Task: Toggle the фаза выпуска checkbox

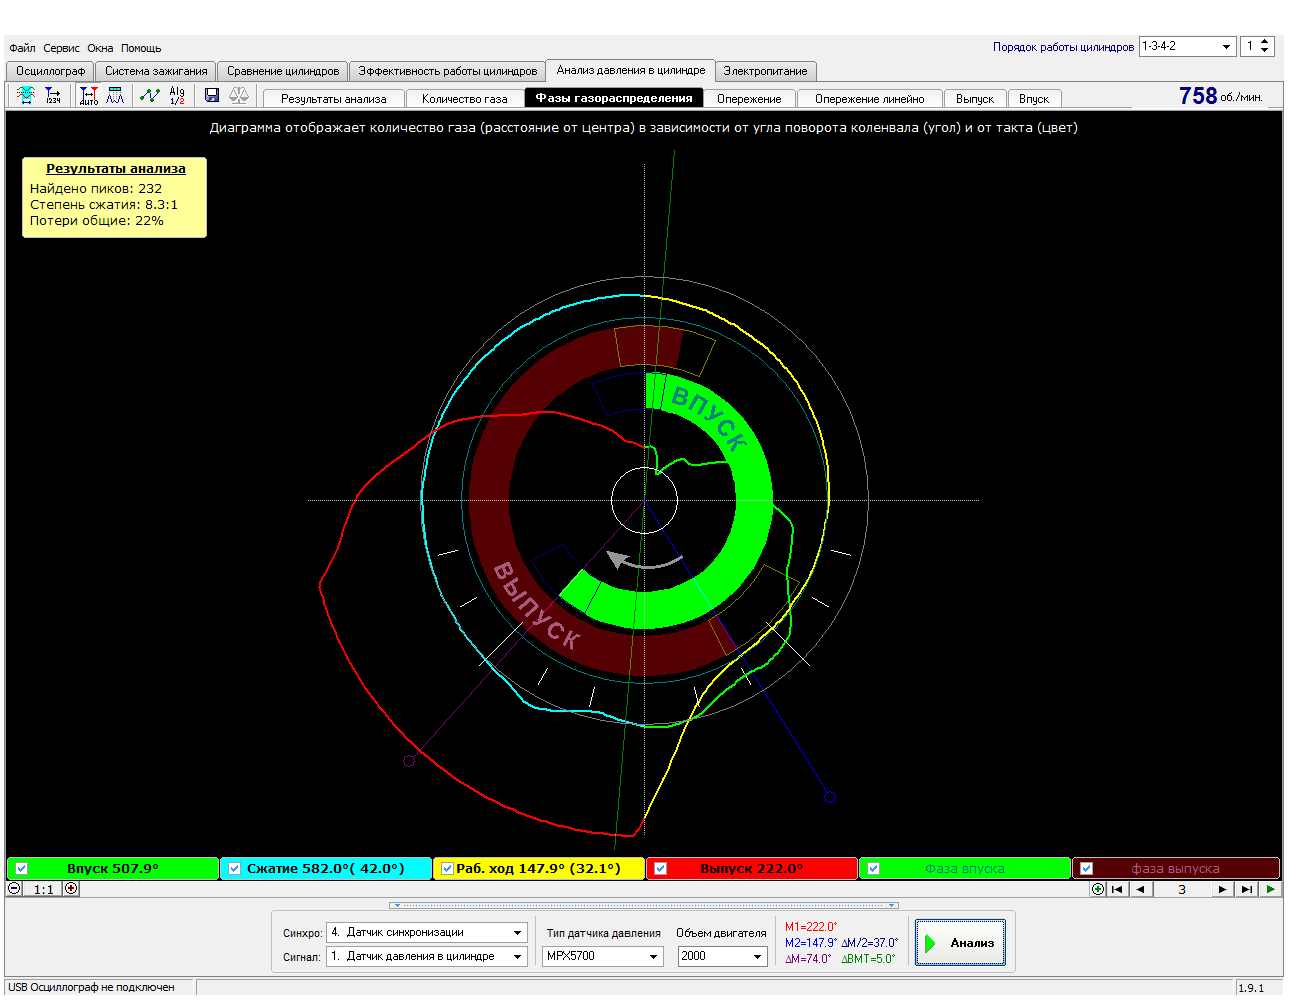Action: [1086, 869]
